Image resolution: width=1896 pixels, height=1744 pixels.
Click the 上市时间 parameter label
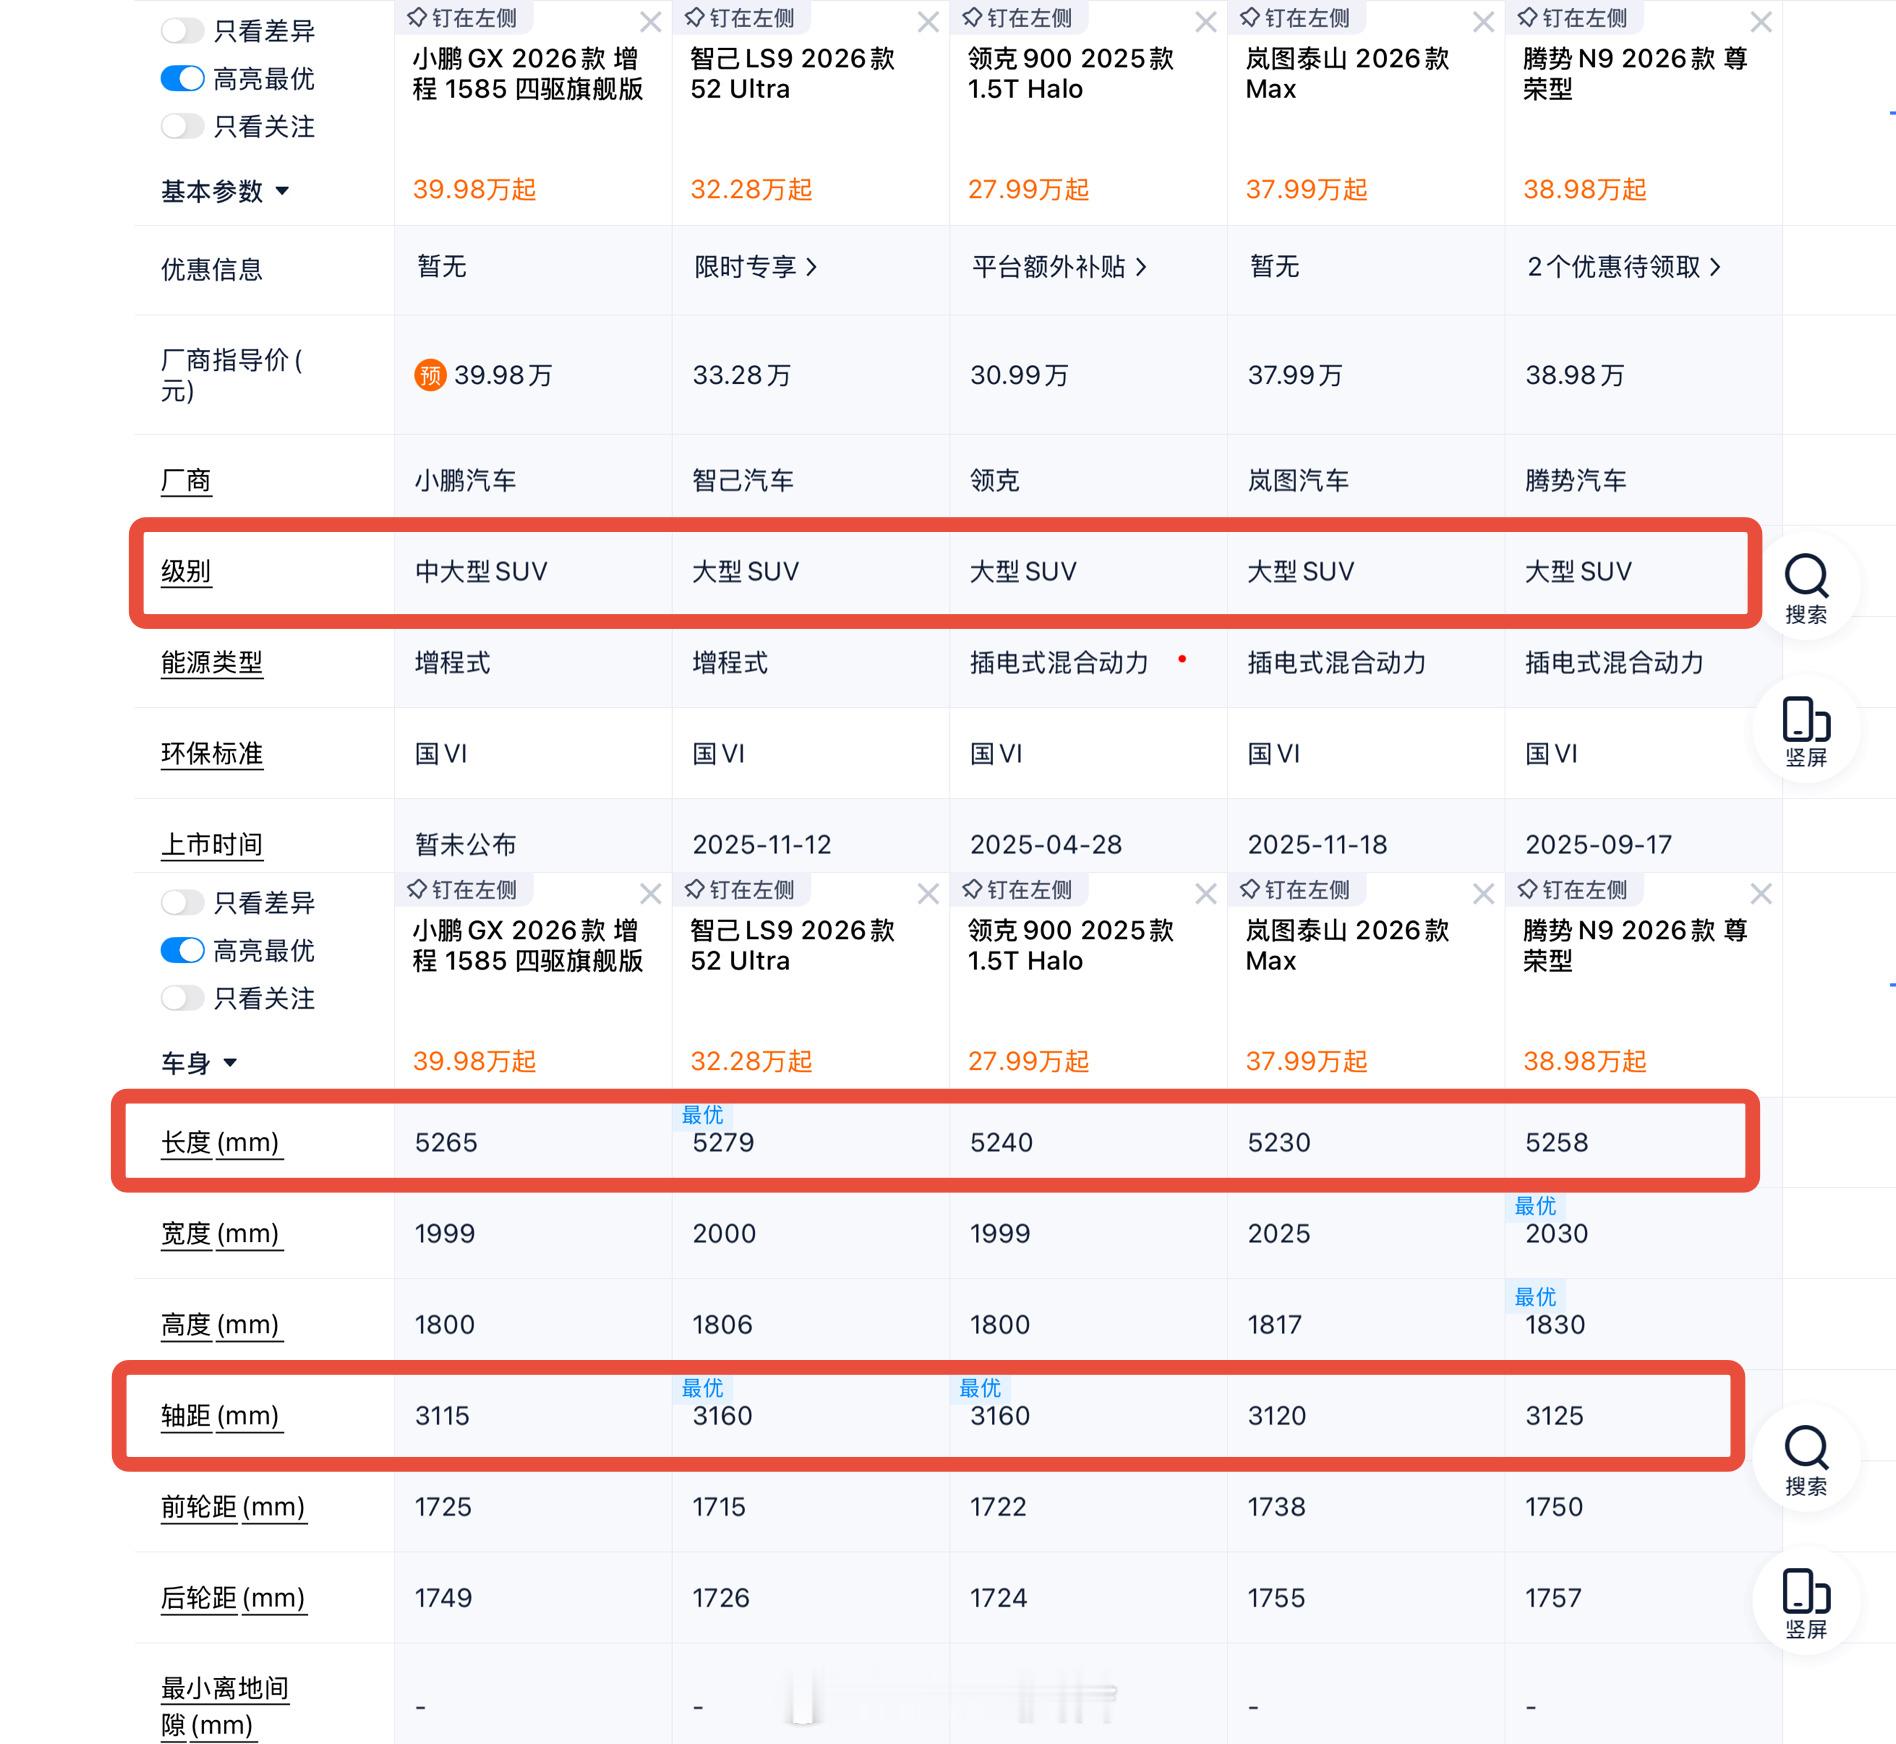click(212, 845)
